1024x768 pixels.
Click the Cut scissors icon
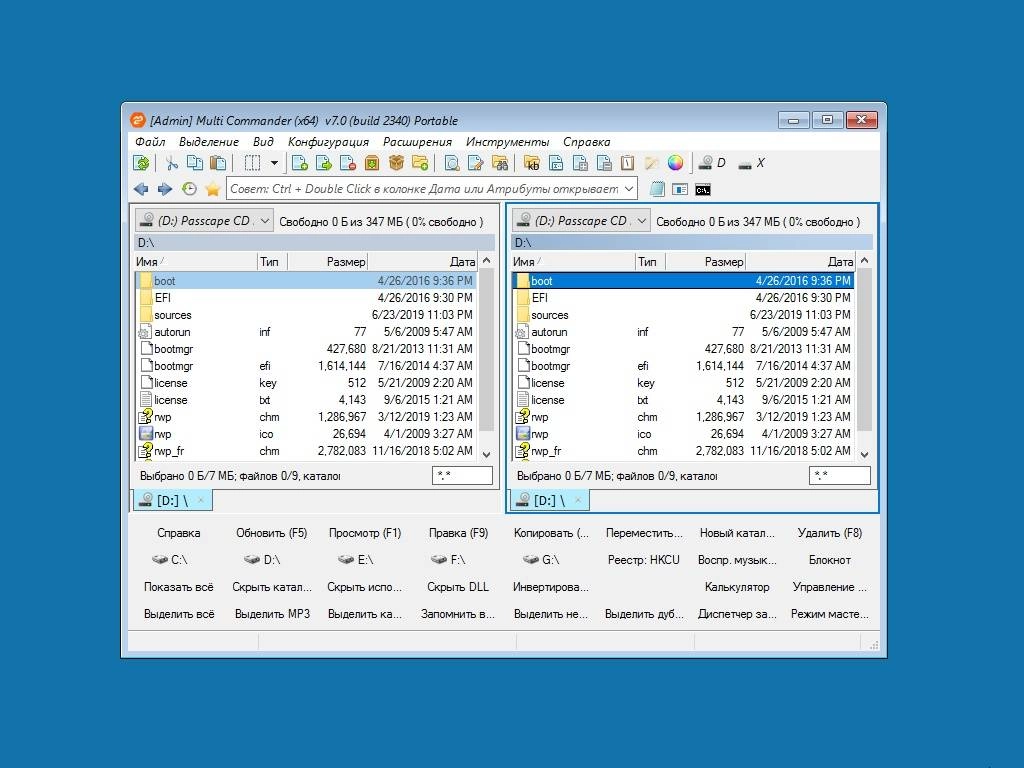coord(172,163)
